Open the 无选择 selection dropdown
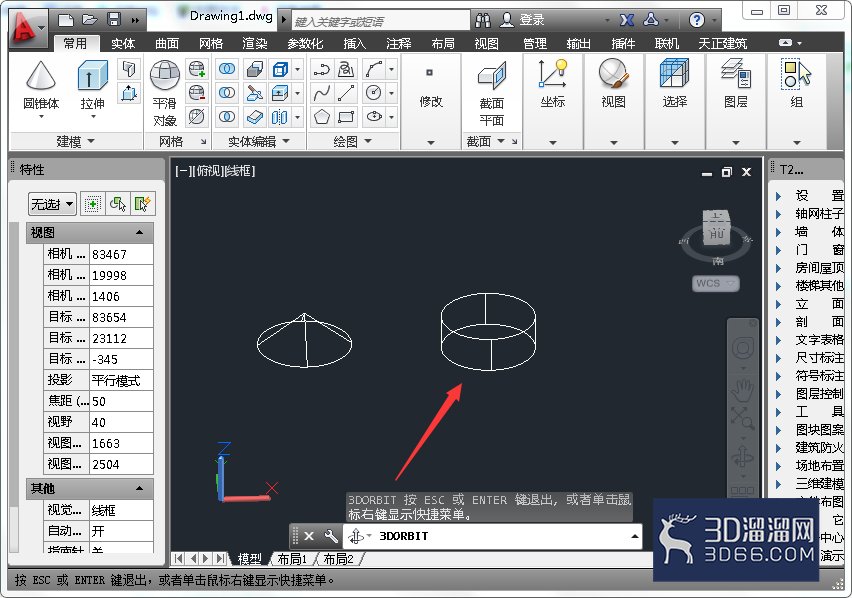This screenshot has width=852, height=598. click(52, 204)
